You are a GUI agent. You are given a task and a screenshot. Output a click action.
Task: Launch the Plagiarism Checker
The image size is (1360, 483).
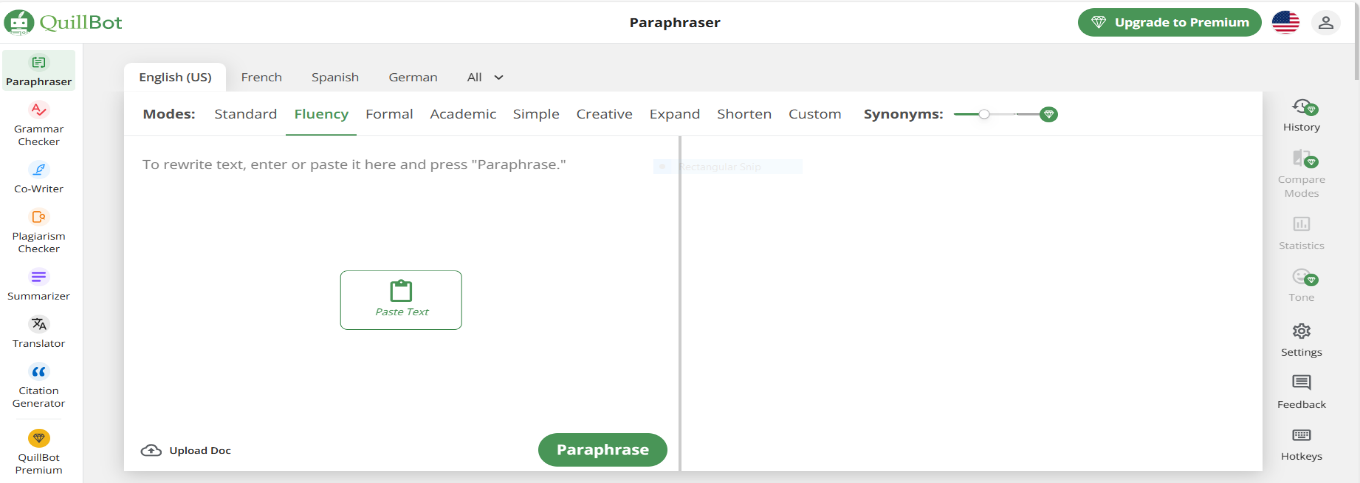pyautogui.click(x=39, y=230)
